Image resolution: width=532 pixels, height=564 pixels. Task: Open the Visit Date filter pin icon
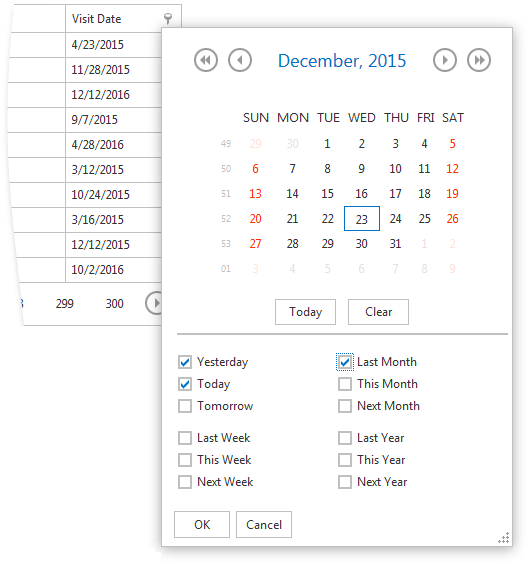click(x=168, y=18)
